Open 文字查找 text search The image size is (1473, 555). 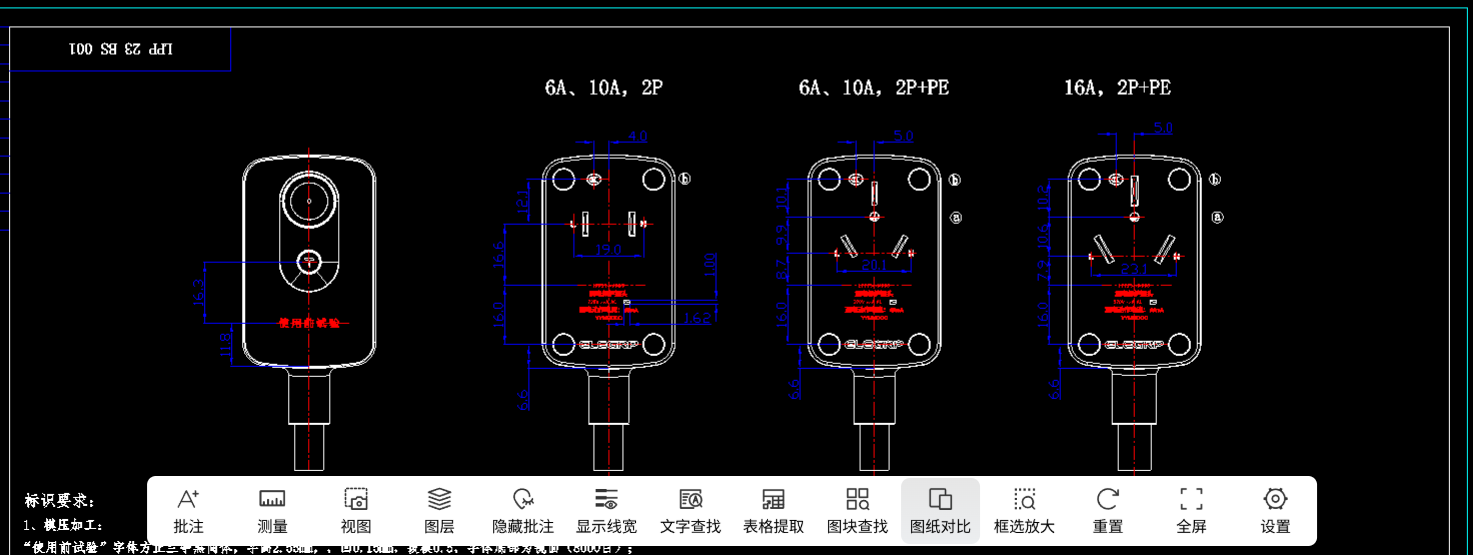[x=690, y=510]
